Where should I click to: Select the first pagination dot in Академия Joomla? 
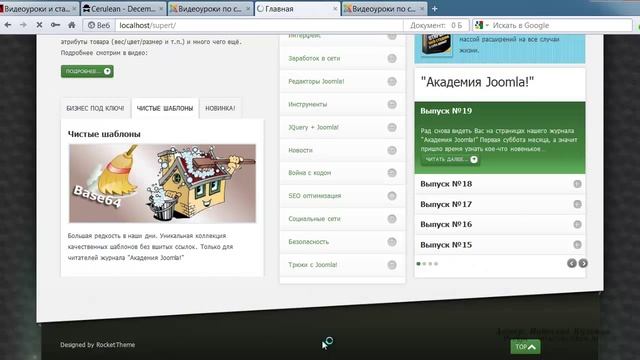click(418, 264)
